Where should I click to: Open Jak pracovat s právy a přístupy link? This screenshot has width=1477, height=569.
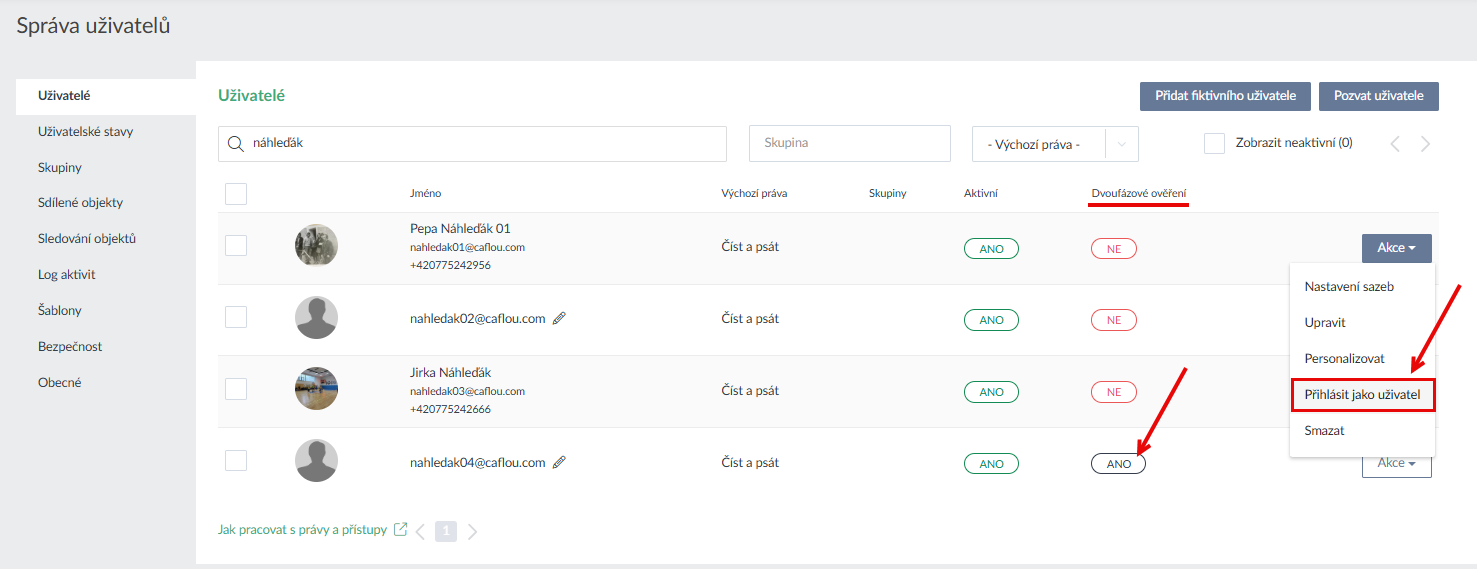click(x=302, y=530)
